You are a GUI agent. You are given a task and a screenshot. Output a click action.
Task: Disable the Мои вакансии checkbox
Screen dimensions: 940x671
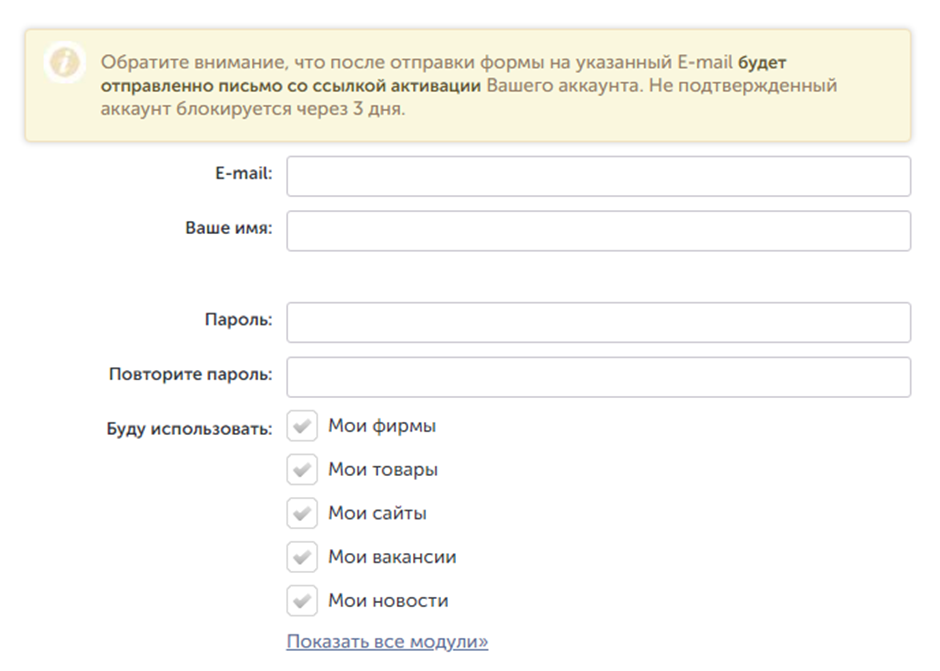coord(302,557)
